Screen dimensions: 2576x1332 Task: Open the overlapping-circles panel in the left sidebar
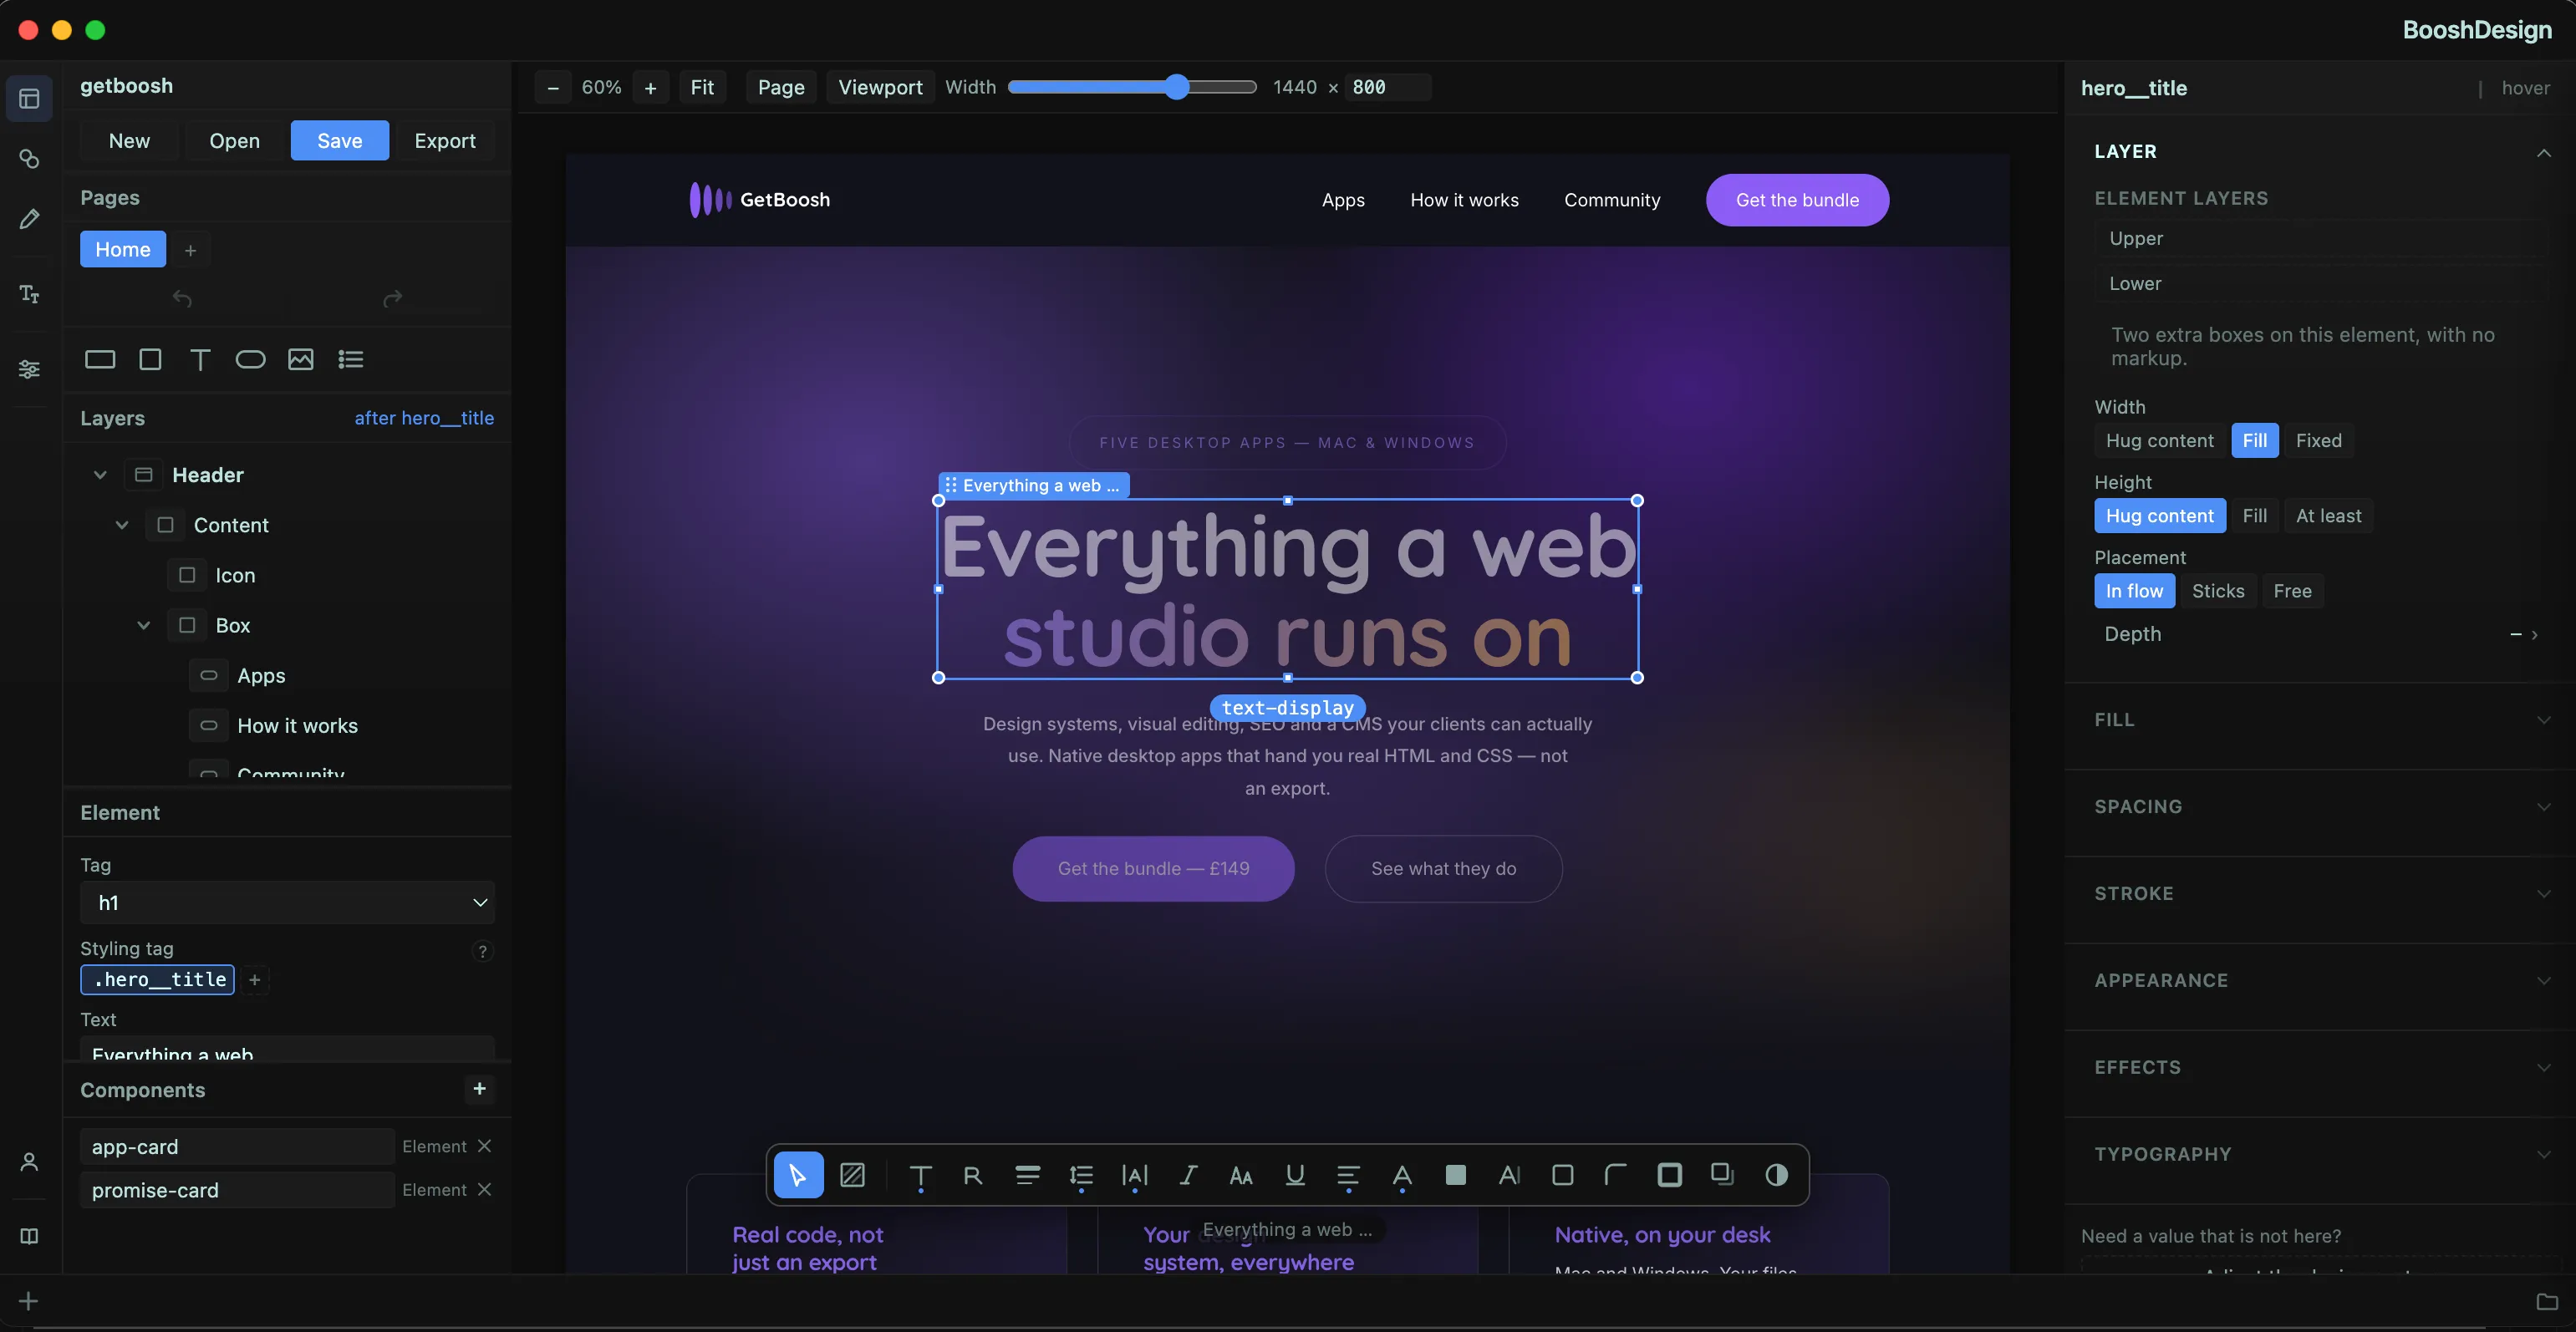pyautogui.click(x=29, y=159)
